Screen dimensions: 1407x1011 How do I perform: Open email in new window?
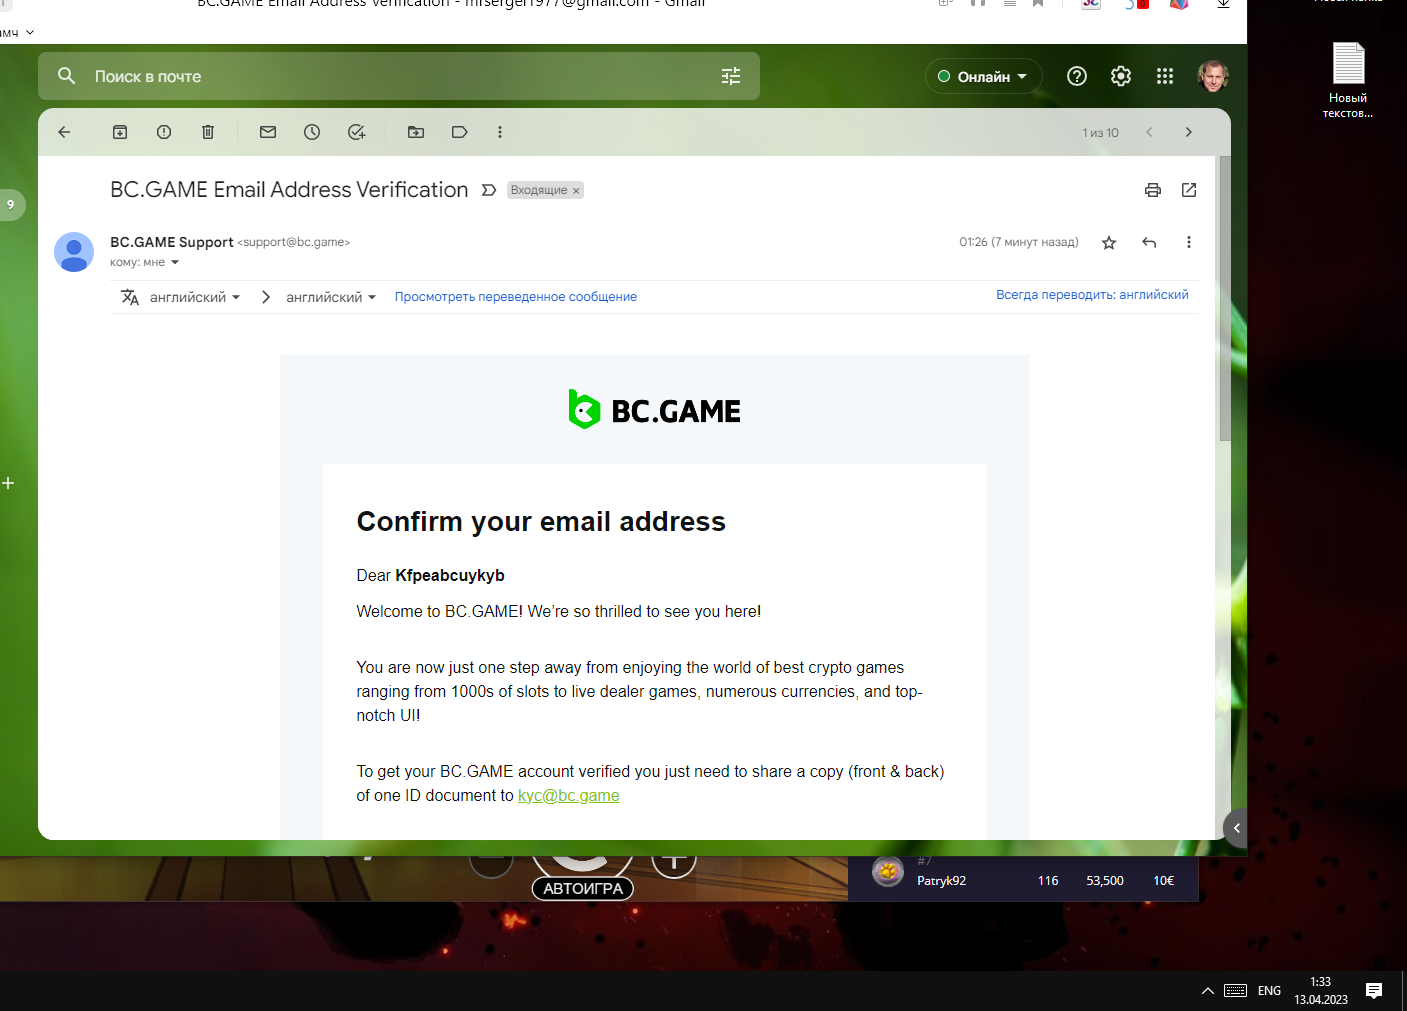[1189, 190]
